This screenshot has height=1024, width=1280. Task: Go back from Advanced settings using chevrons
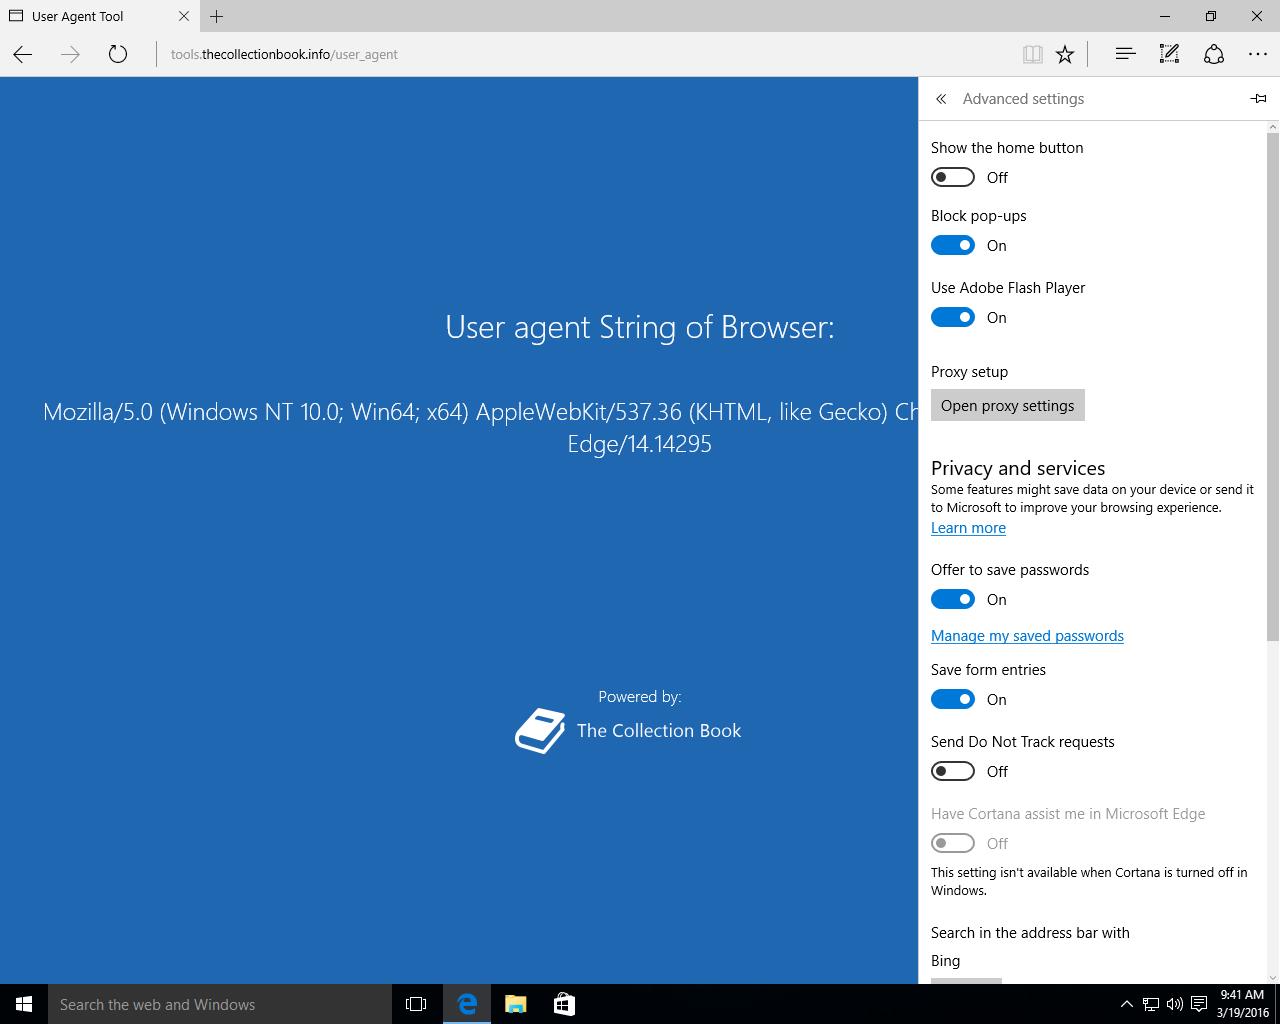(x=941, y=99)
